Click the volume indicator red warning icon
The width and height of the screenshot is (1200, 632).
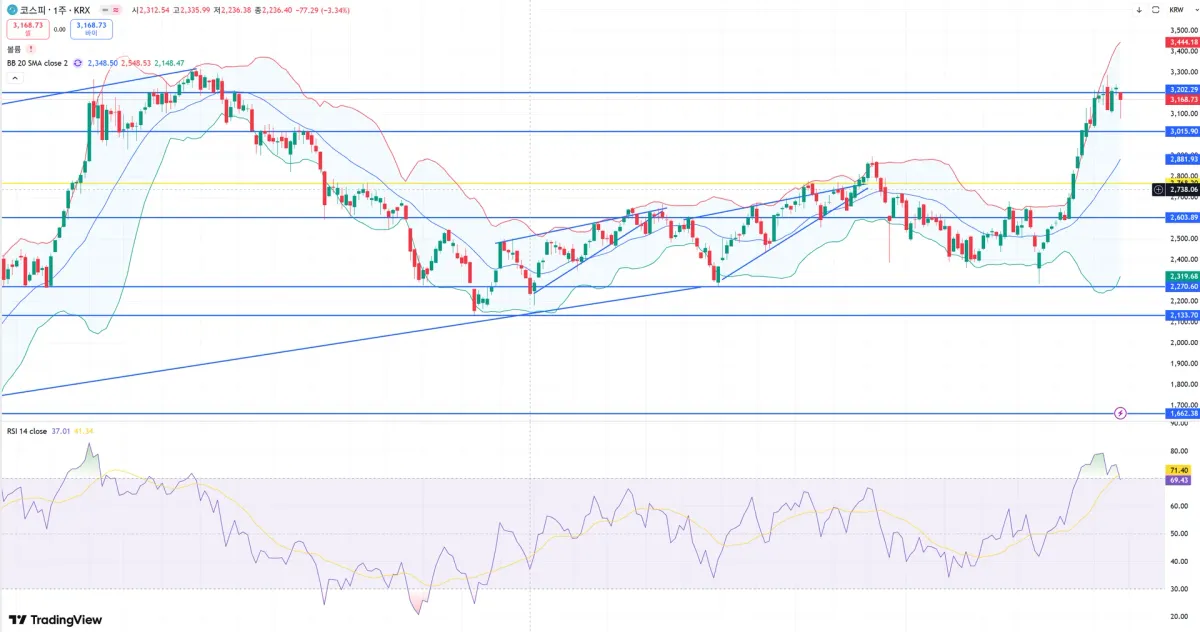click(x=30, y=48)
